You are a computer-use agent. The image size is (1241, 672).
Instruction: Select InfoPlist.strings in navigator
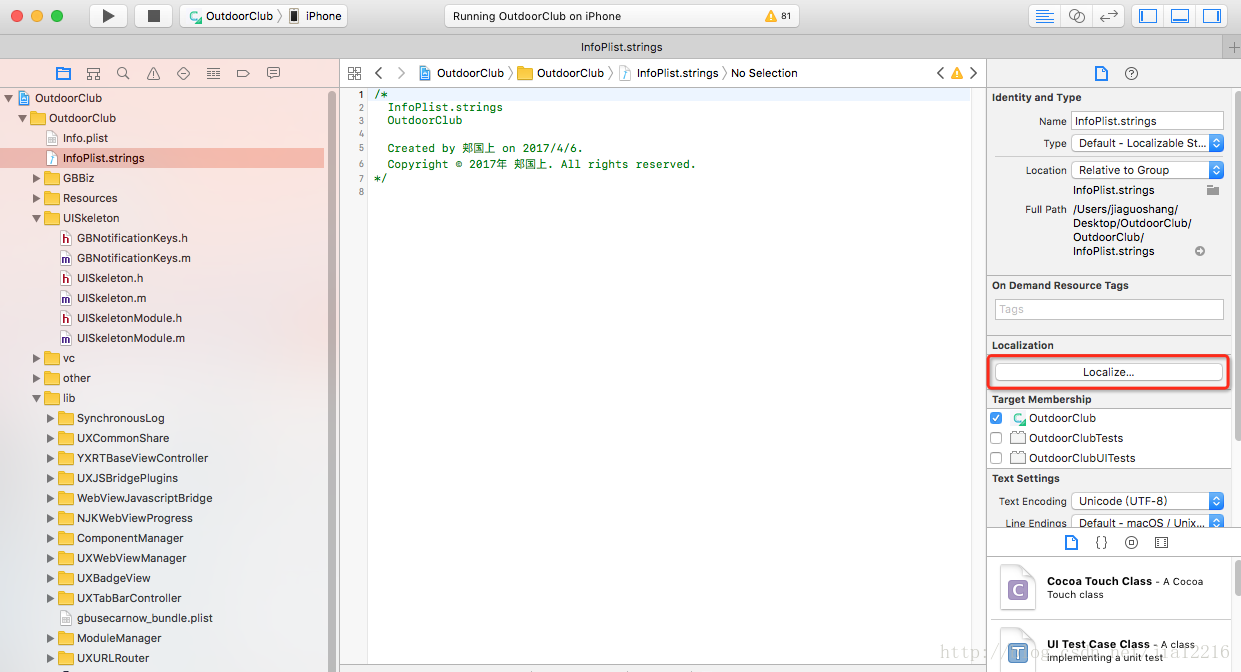point(103,158)
